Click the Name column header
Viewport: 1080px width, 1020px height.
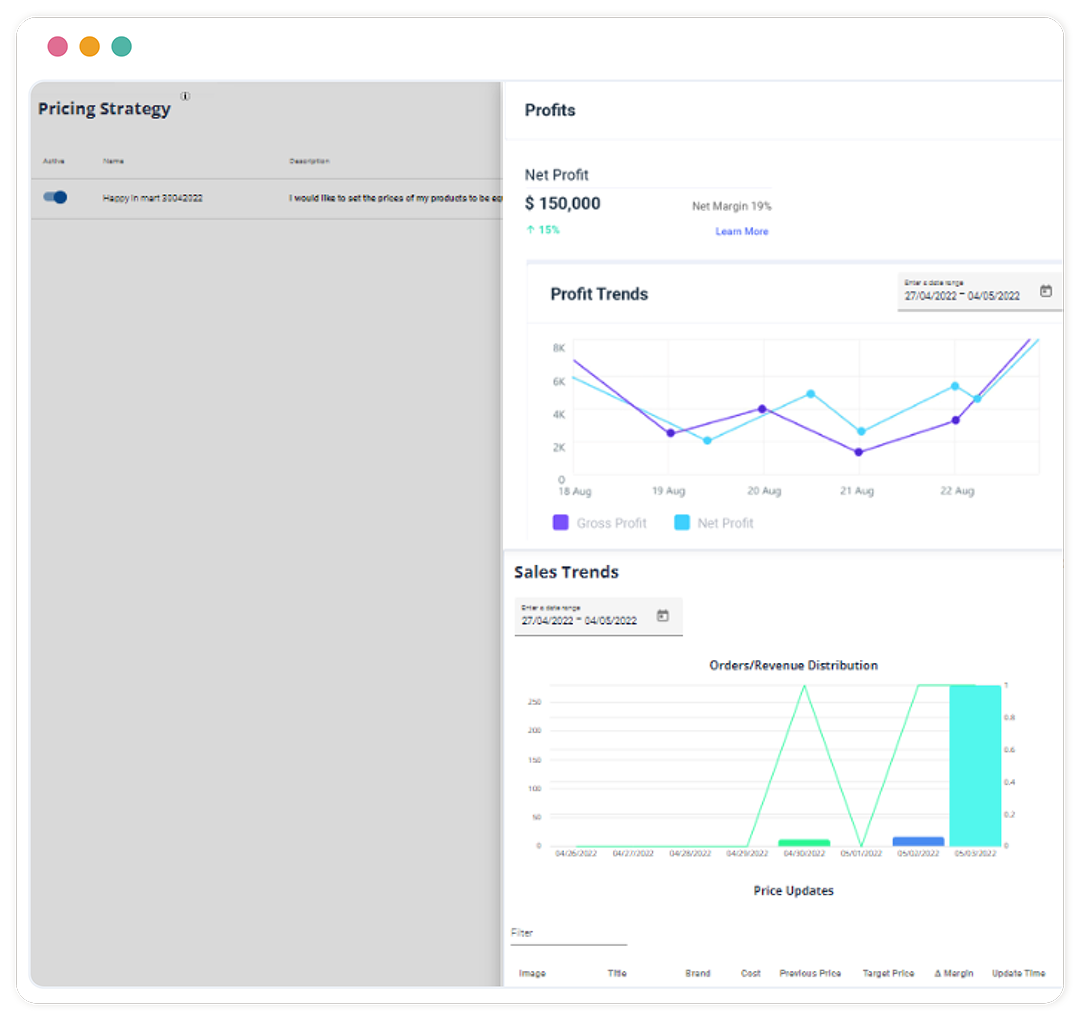point(114,161)
